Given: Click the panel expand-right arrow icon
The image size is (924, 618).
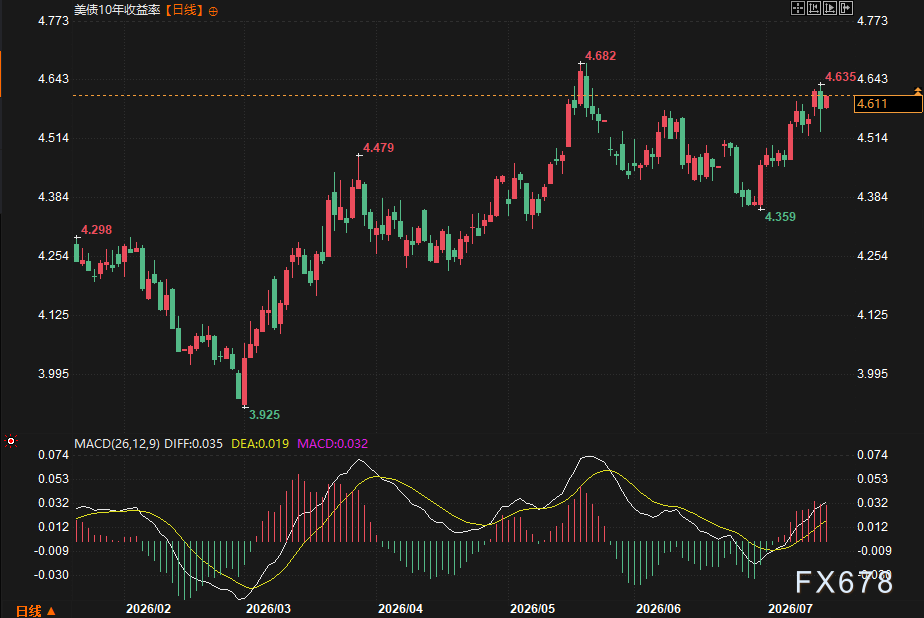Looking at the screenshot, I should click(846, 8).
